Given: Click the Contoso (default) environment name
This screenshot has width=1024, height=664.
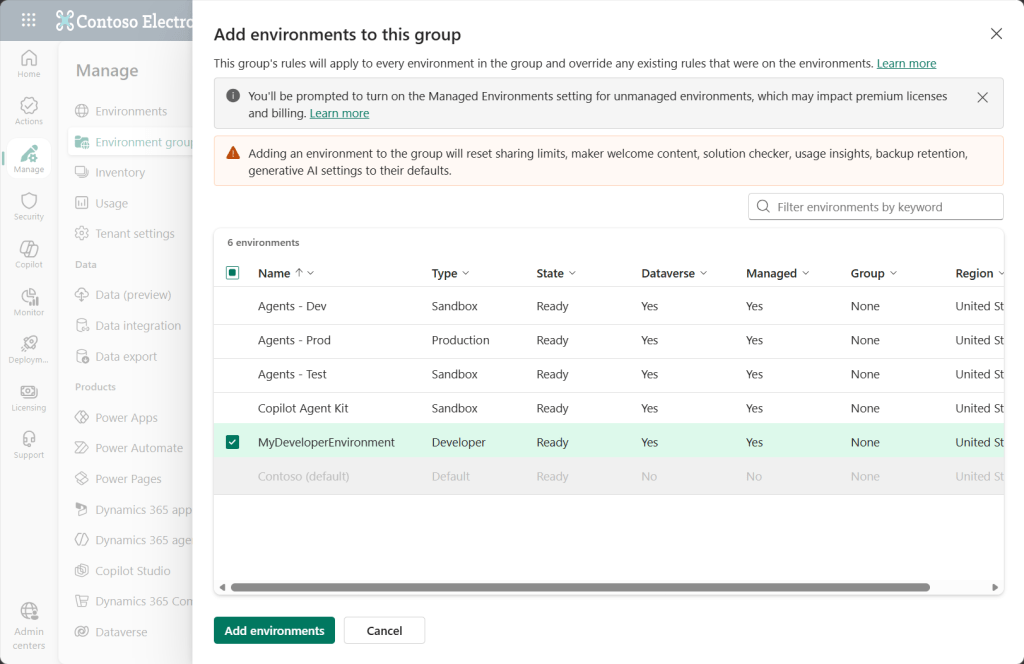Looking at the screenshot, I should coord(303,476).
